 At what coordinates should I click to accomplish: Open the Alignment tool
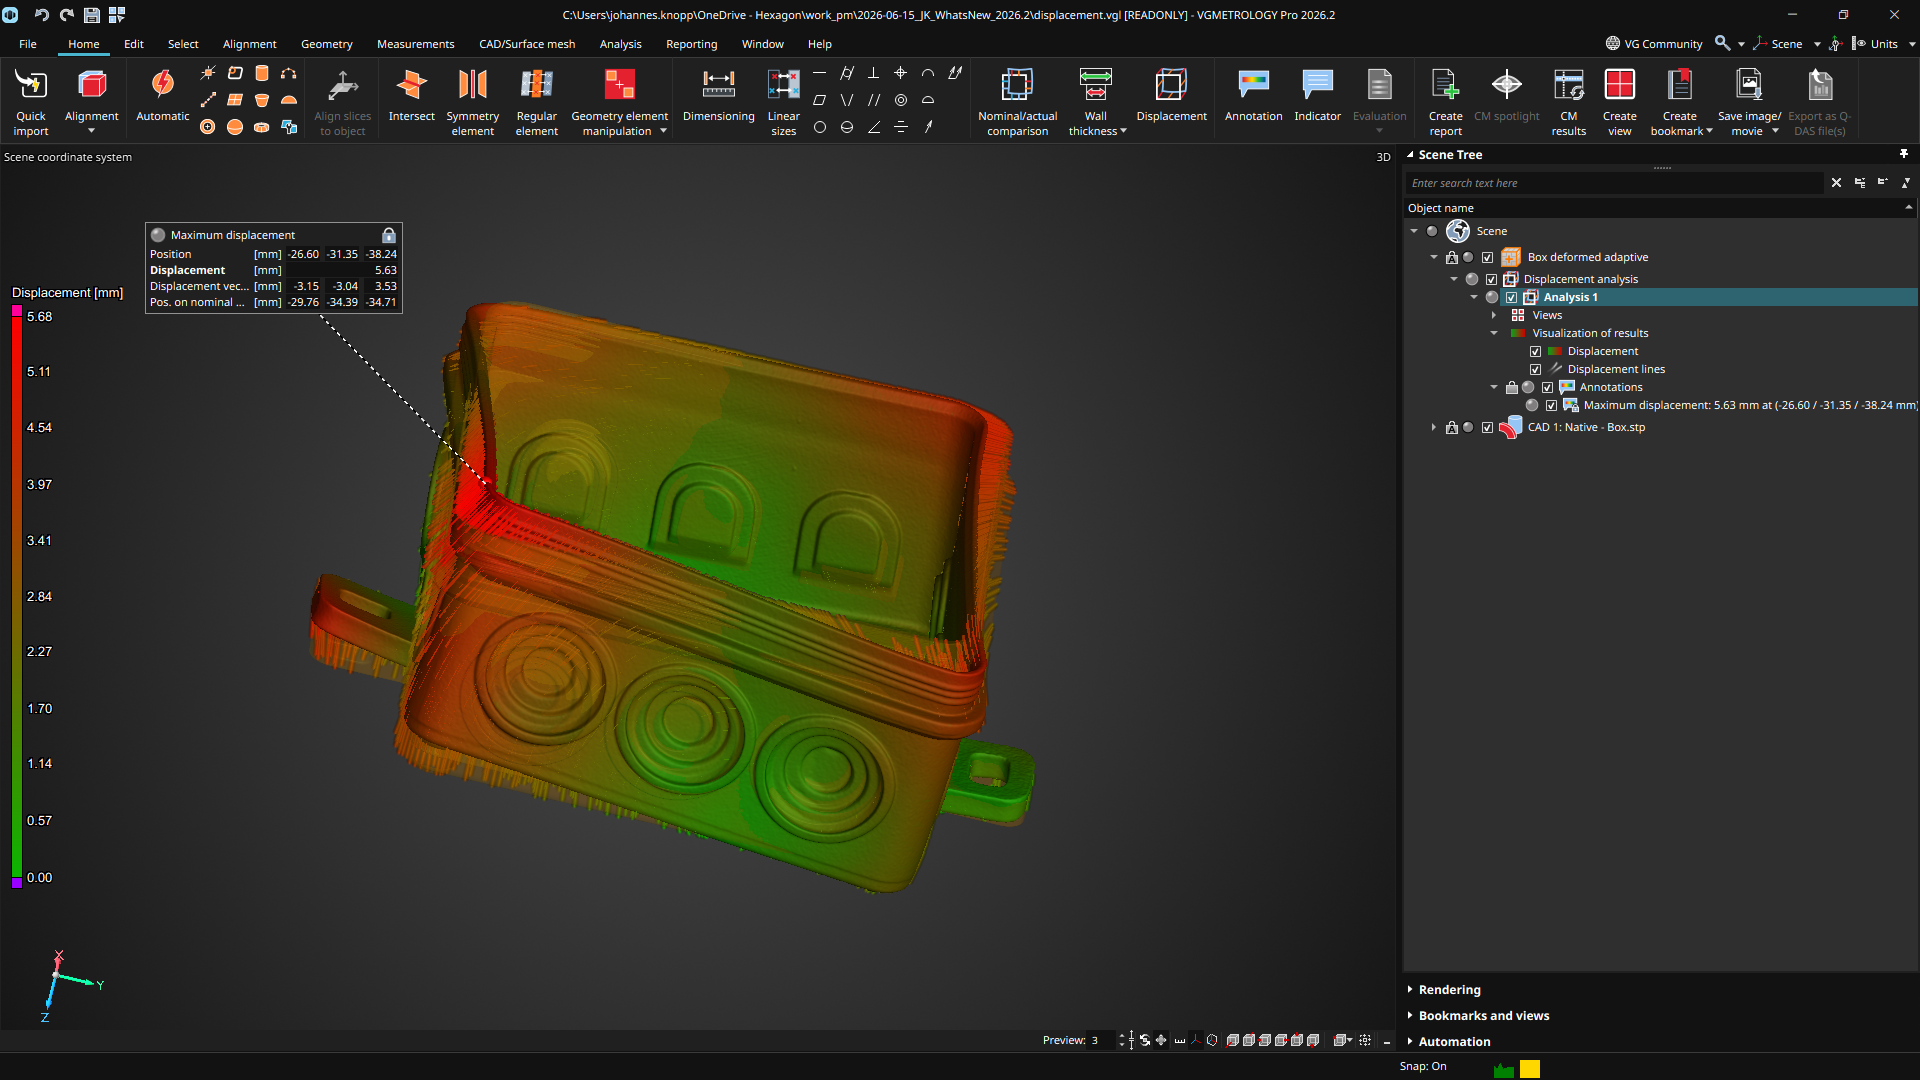[x=91, y=102]
